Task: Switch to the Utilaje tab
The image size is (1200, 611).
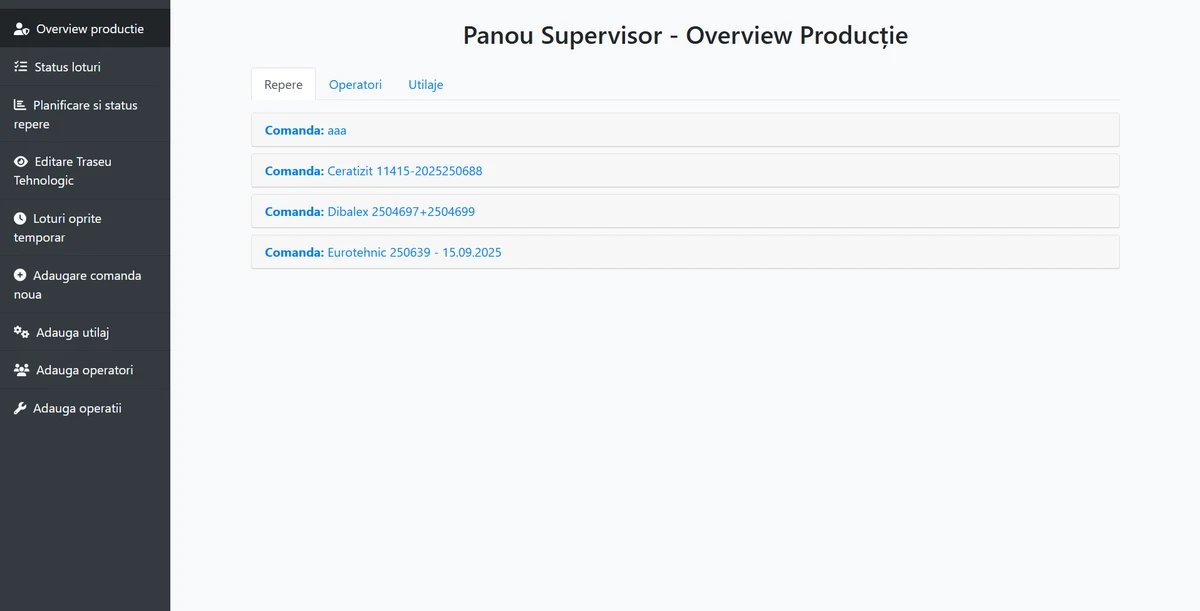Action: (x=425, y=85)
